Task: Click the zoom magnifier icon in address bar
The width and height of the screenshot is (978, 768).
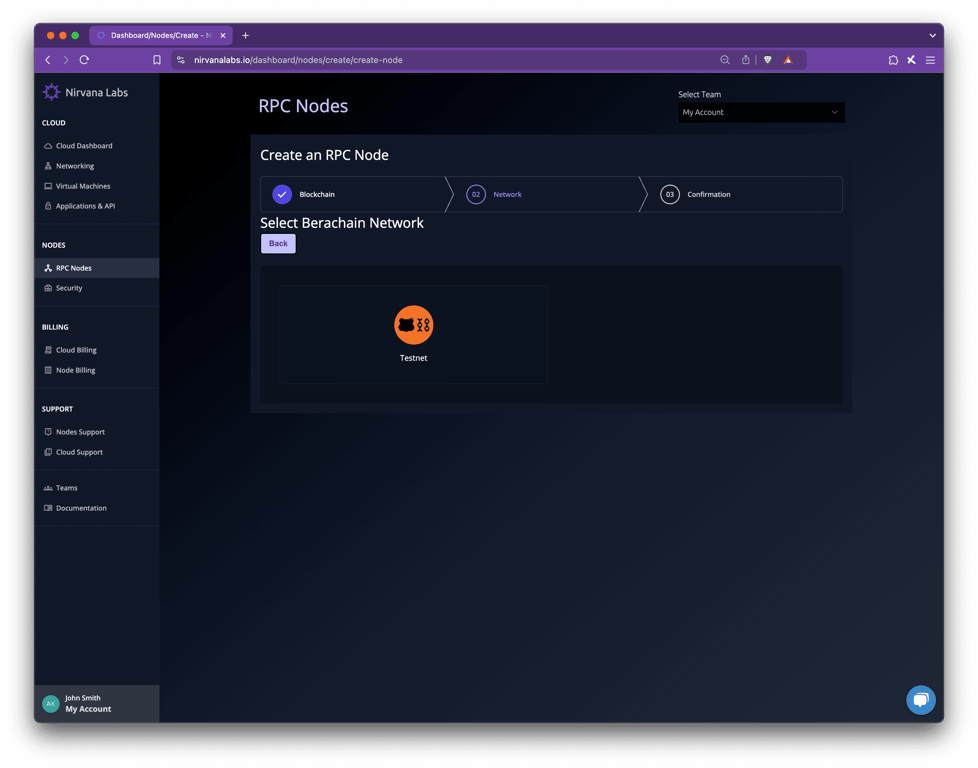Action: pos(725,60)
